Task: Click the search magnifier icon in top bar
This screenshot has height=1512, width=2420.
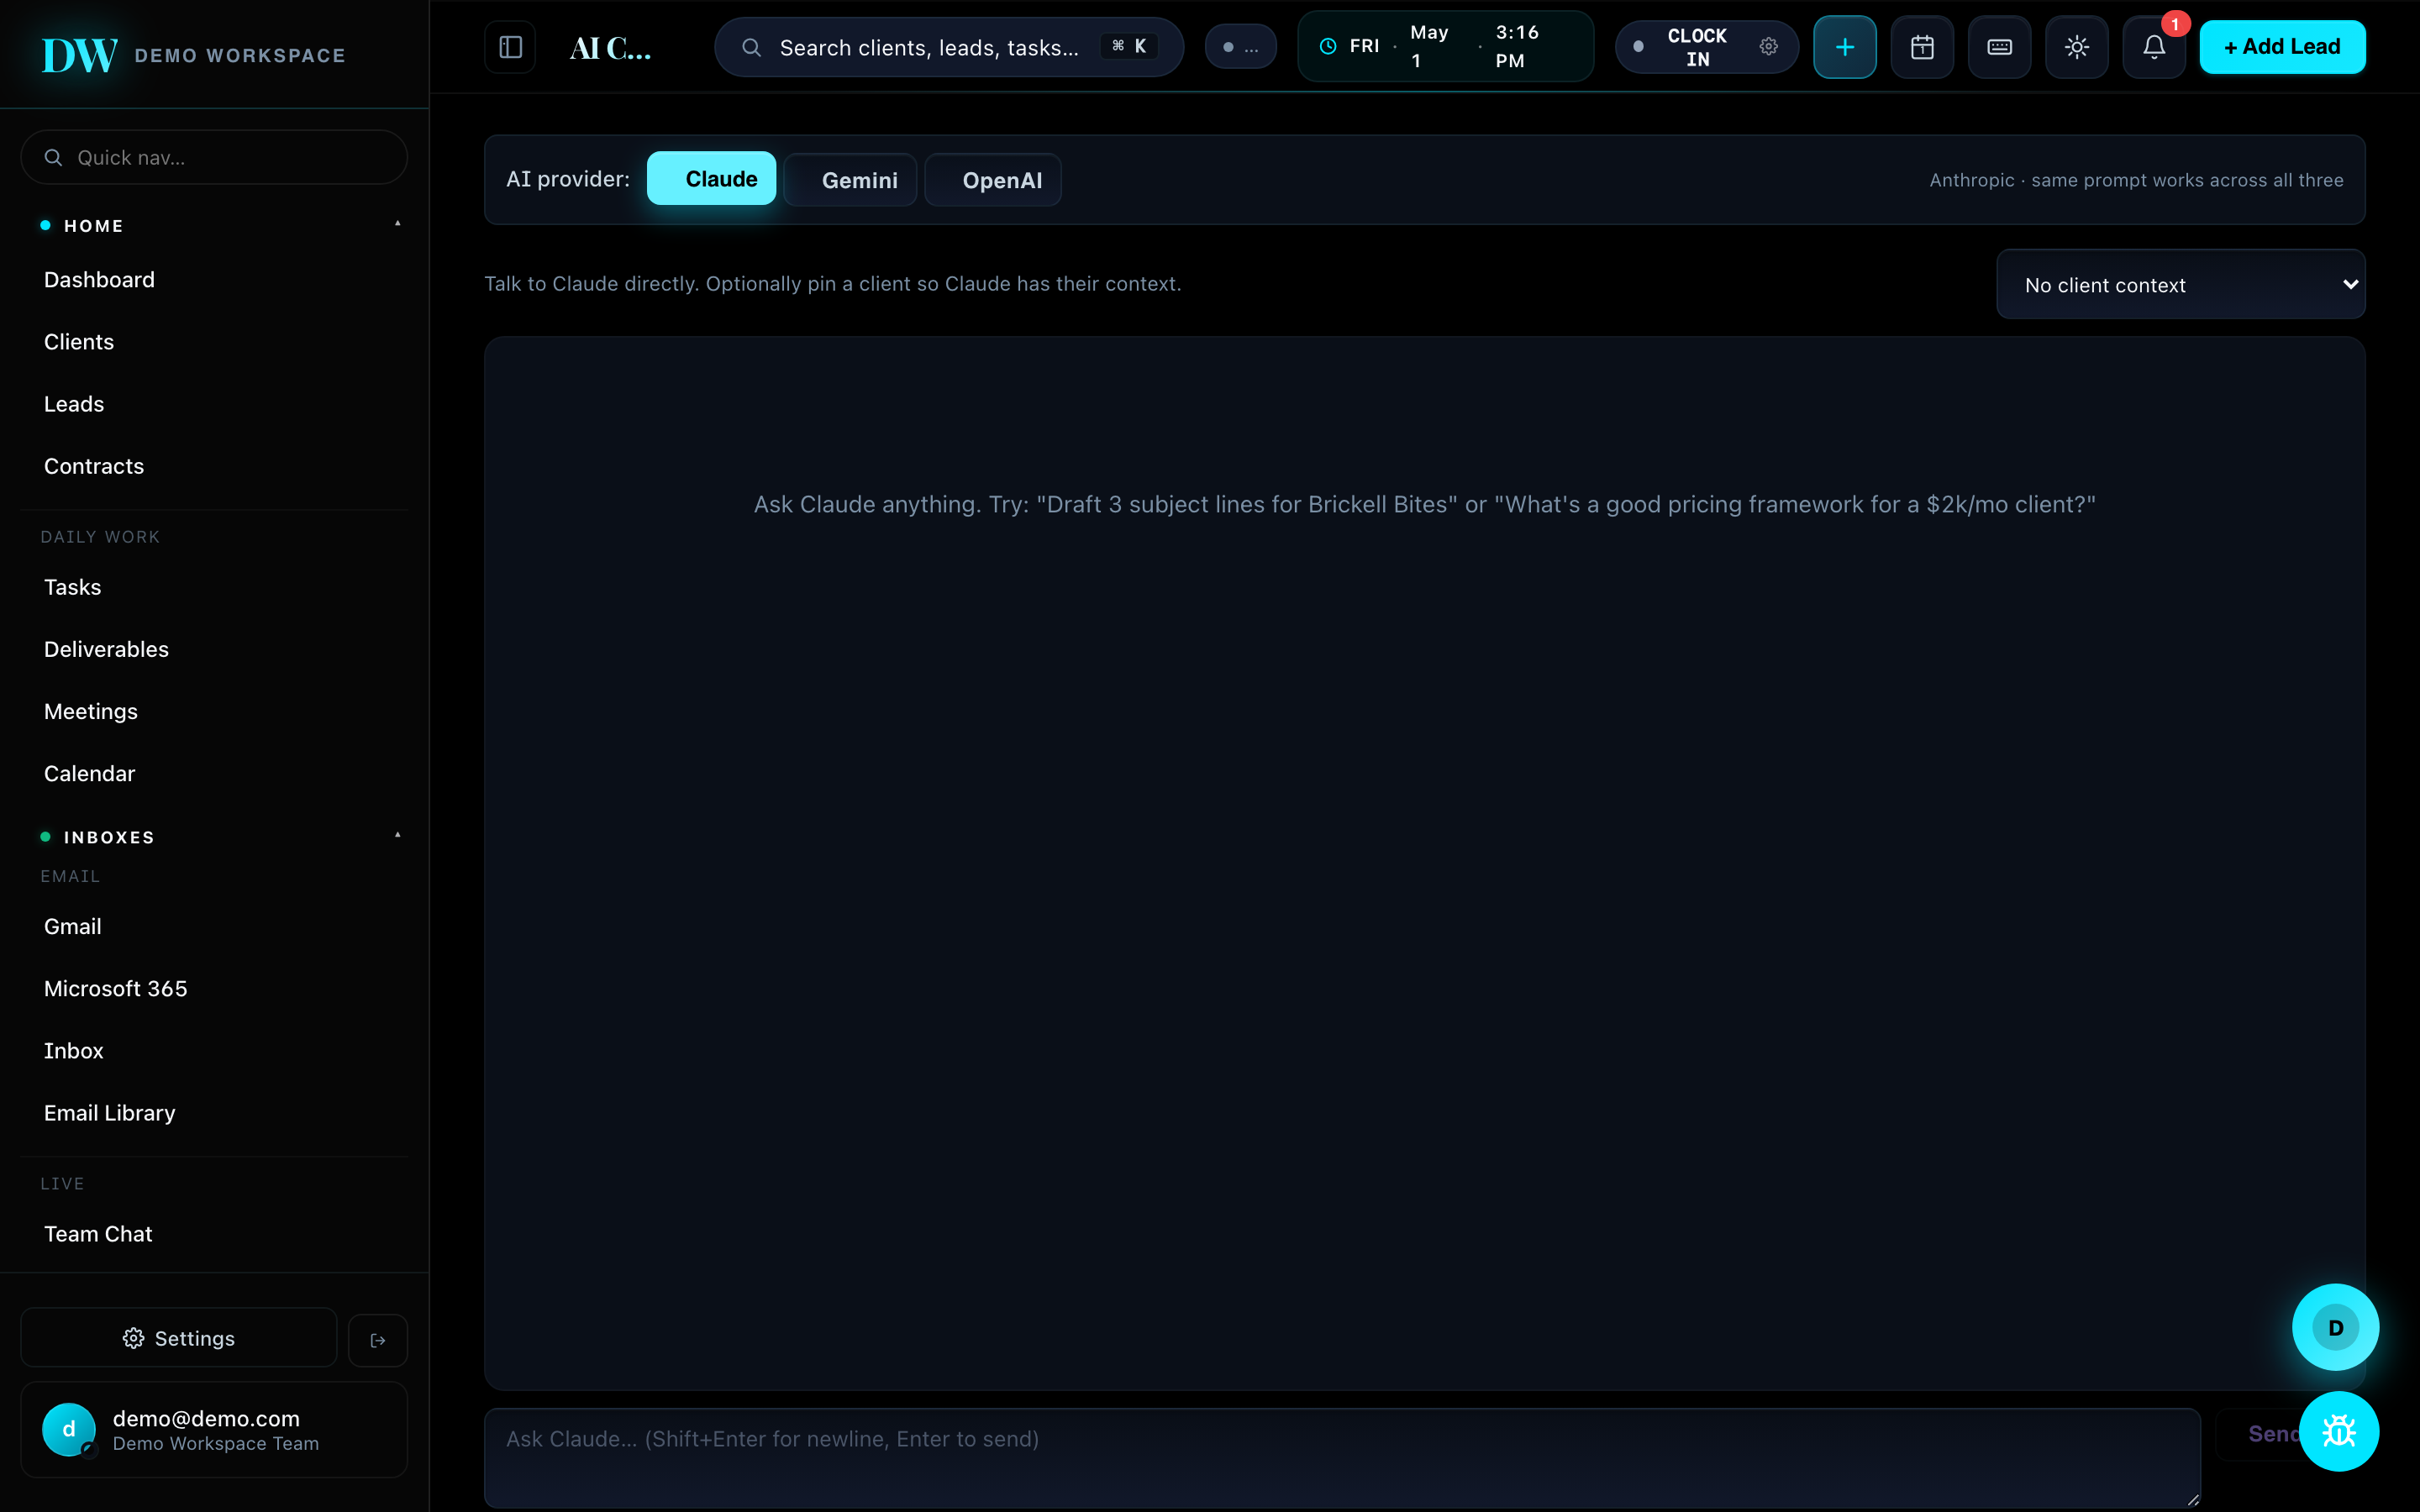Action: (x=751, y=47)
